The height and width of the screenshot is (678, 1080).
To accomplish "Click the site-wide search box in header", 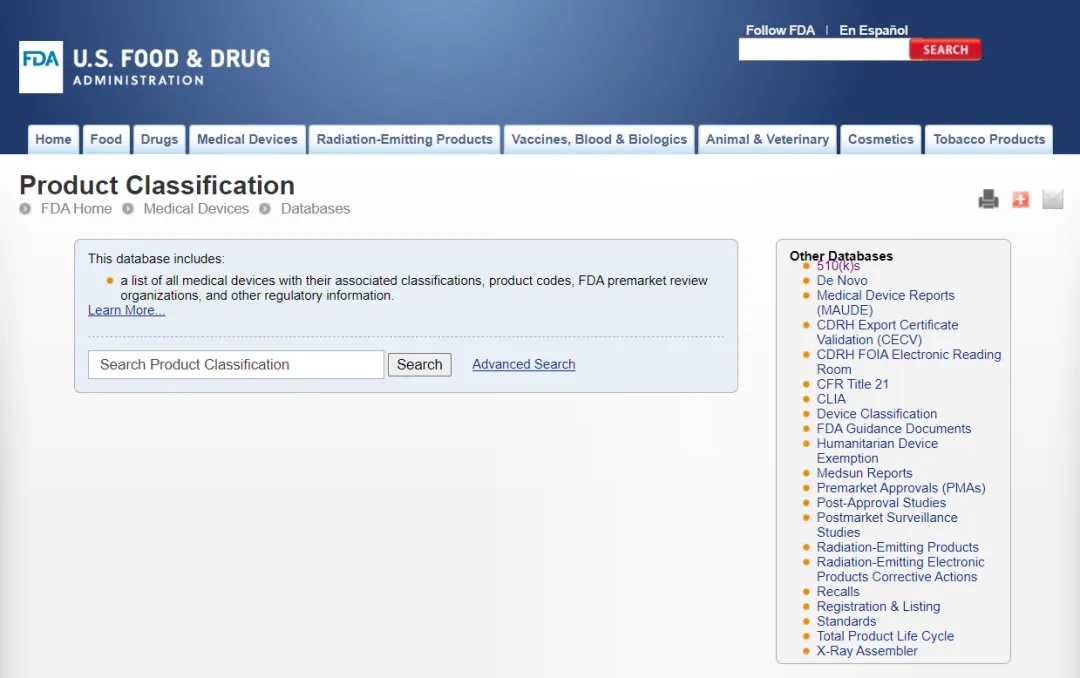I will (823, 50).
